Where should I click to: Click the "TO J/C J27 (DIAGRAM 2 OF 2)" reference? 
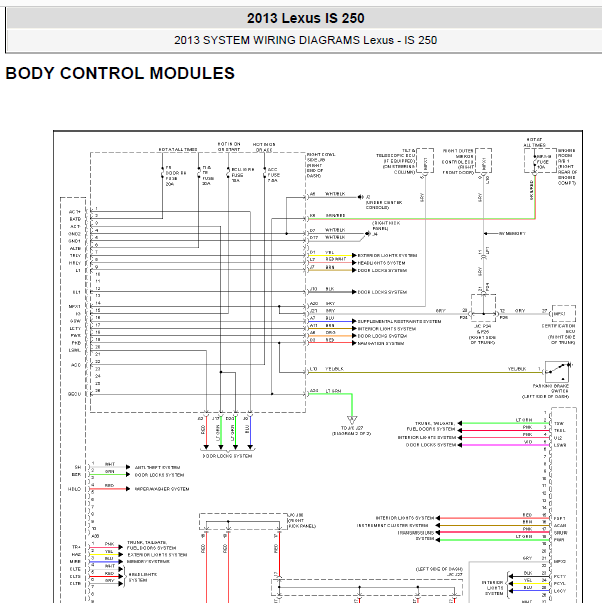point(352,431)
